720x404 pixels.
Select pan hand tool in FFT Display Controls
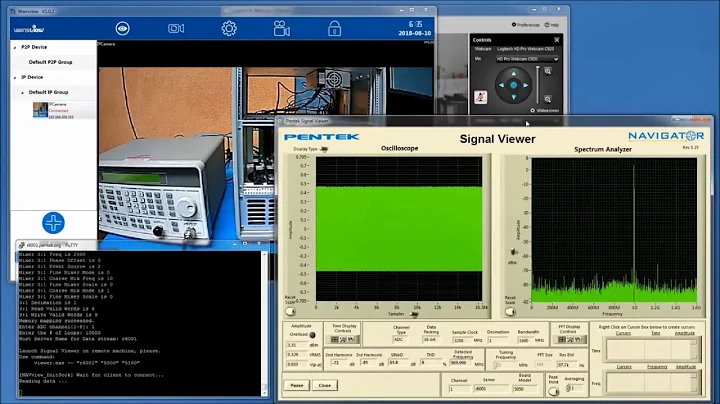click(x=578, y=340)
